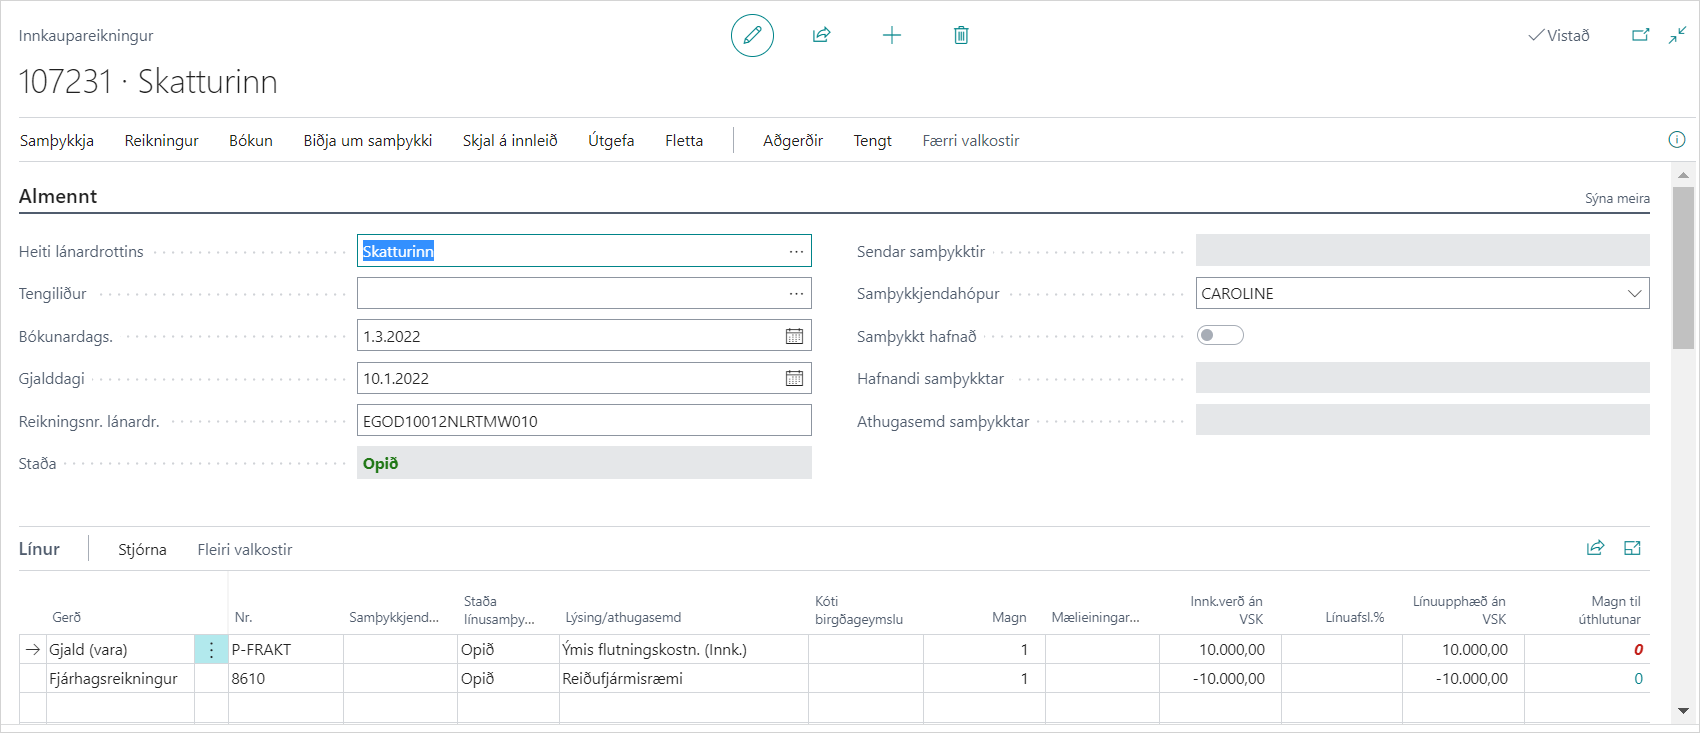
Task: Click the info icon on action bar
Action: 1677,140
